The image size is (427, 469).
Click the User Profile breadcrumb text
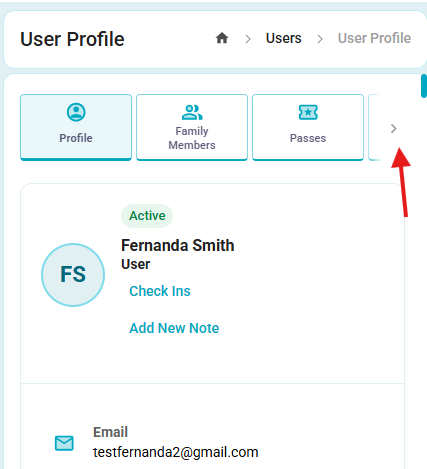[374, 38]
